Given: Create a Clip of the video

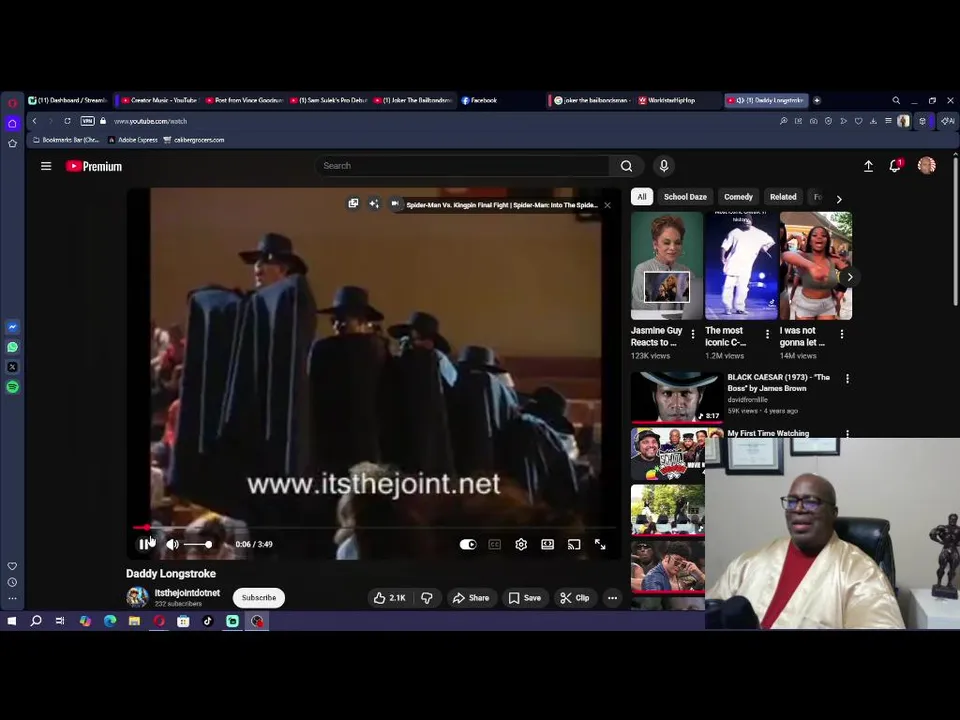Looking at the screenshot, I should 574,598.
